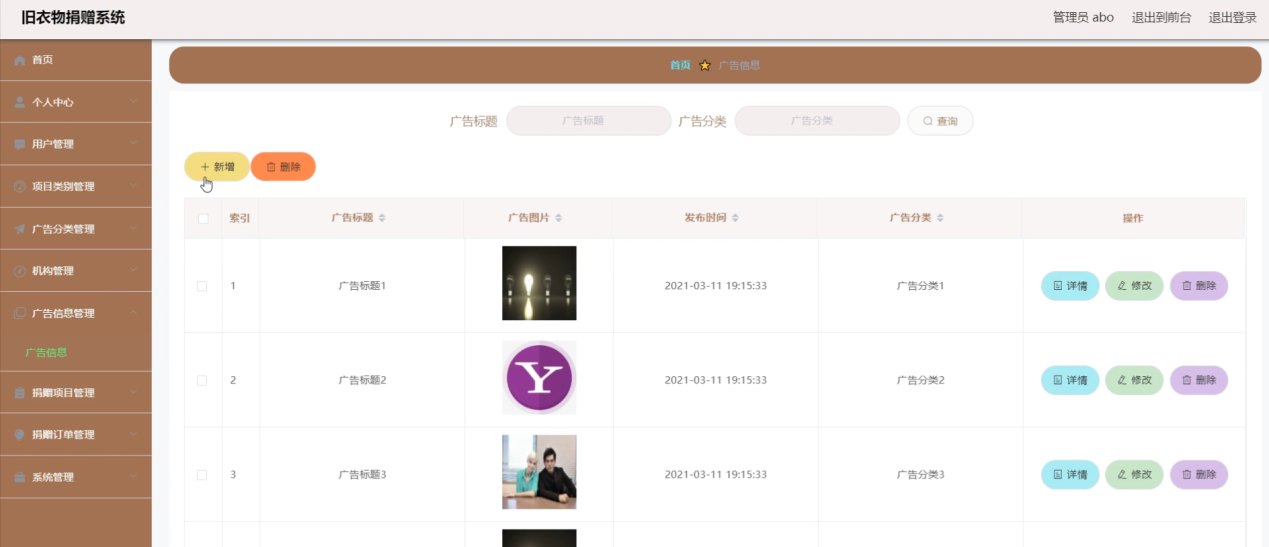Click 退出登录 link in header
This screenshot has width=1269, height=547.
click(1232, 17)
